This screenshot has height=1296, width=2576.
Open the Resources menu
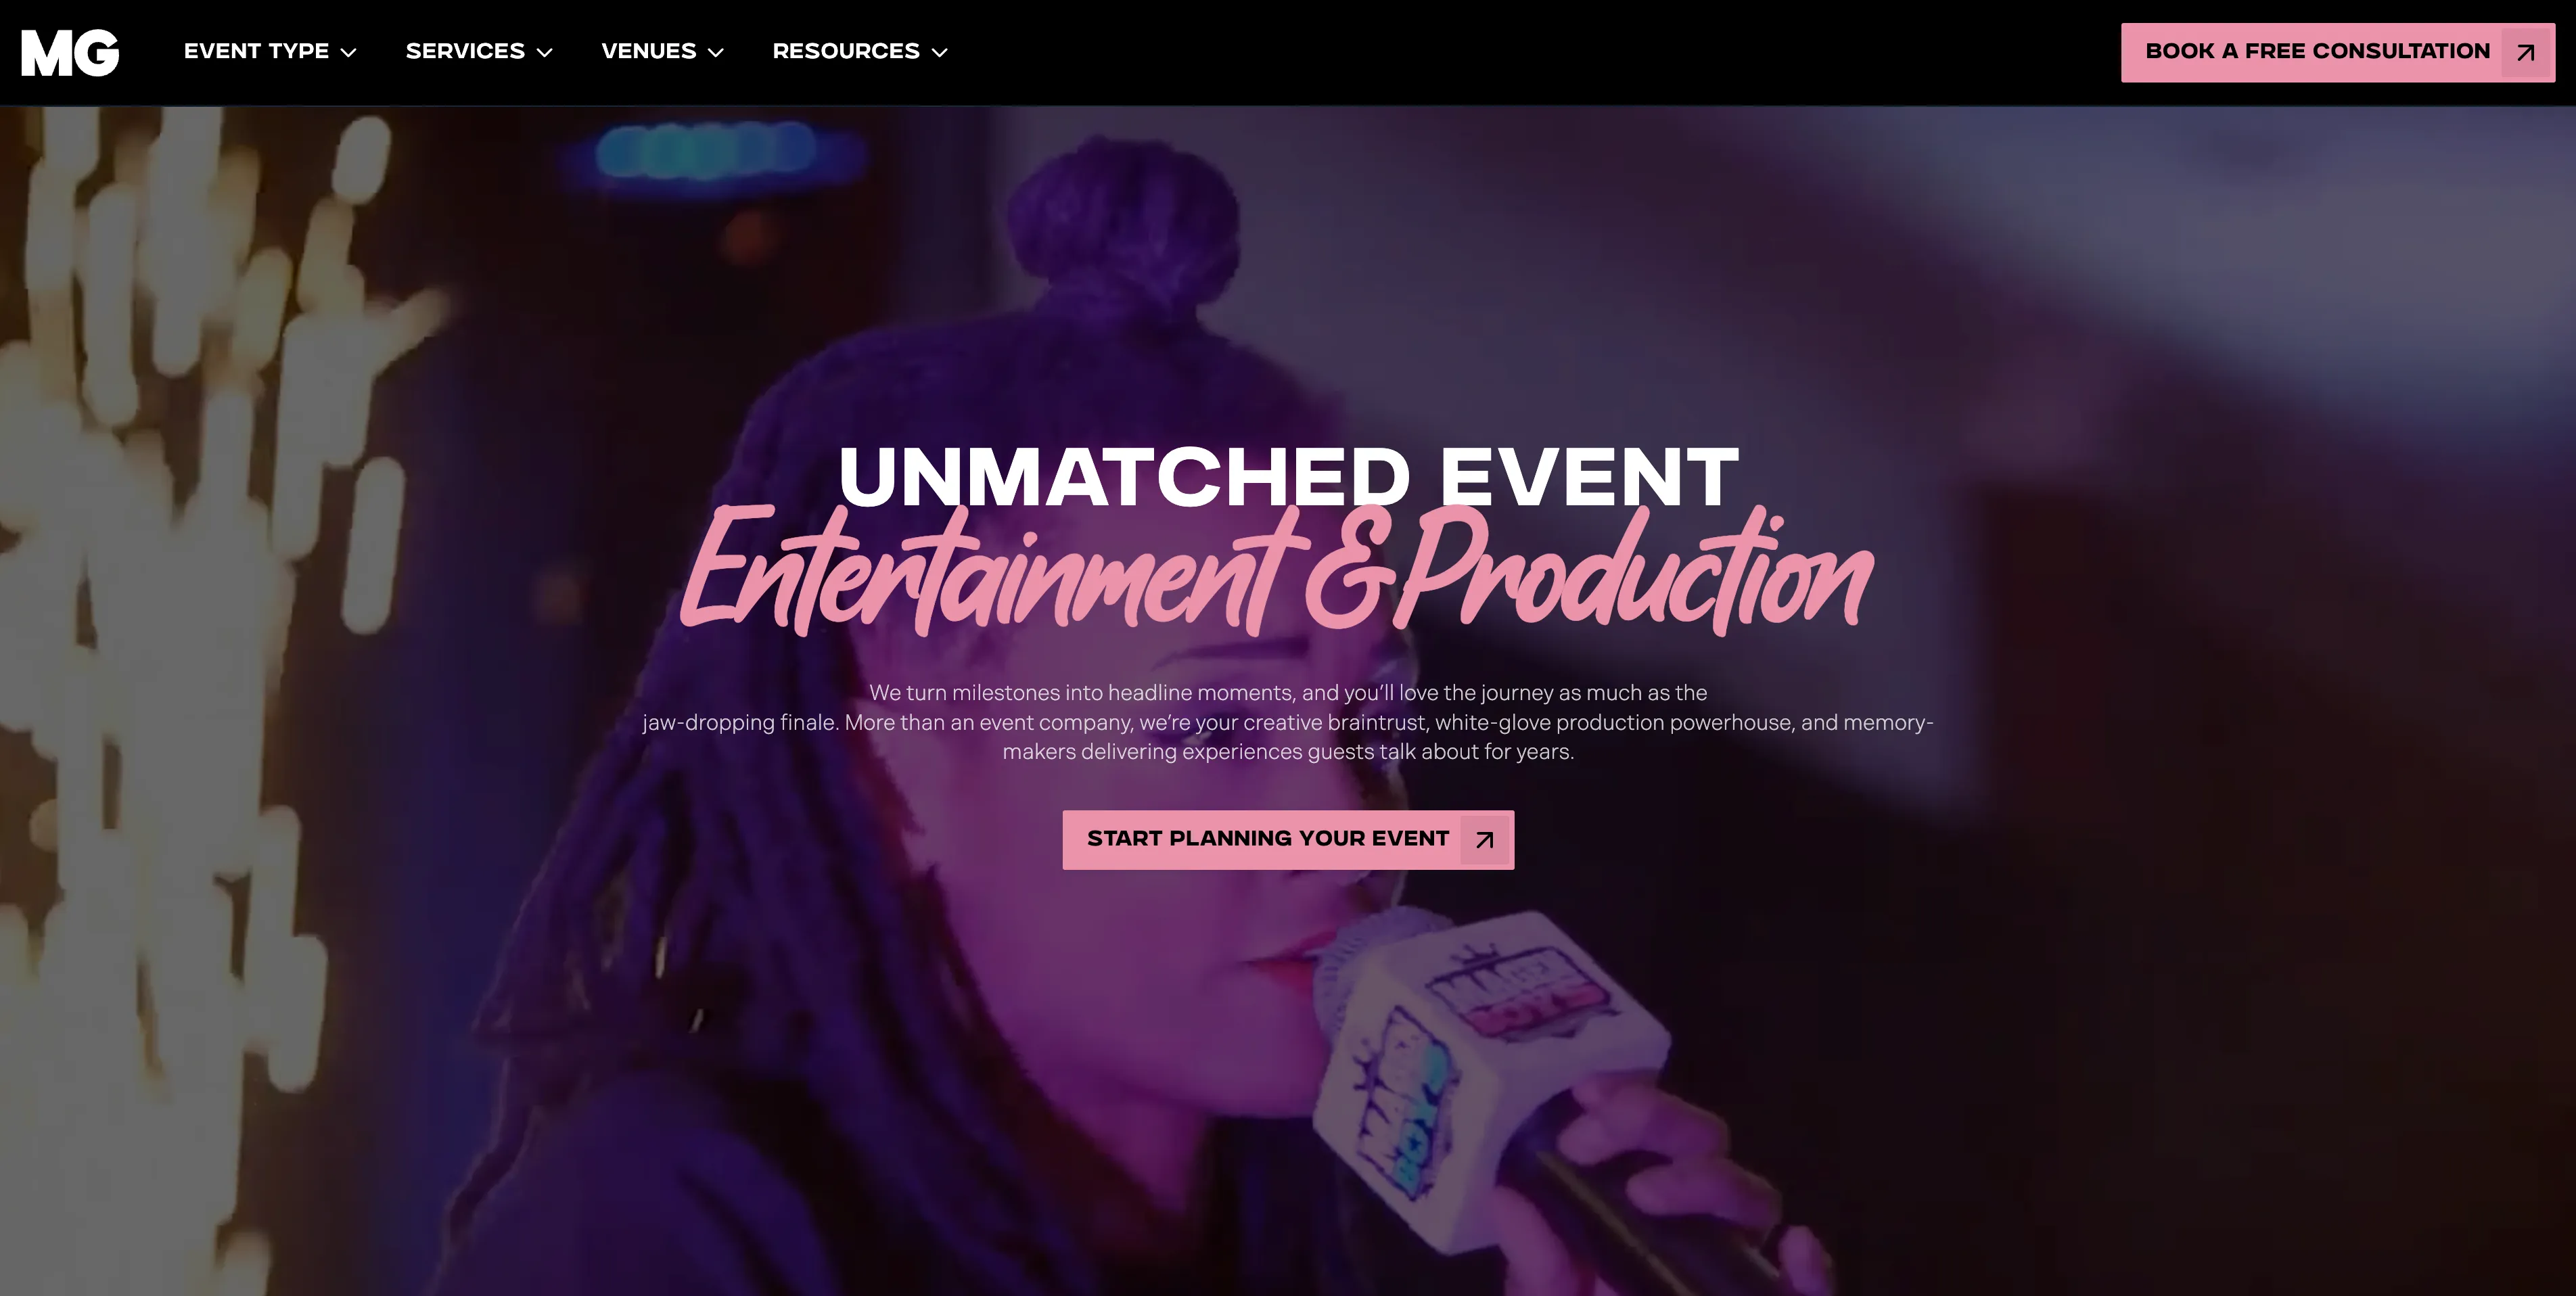tap(860, 51)
